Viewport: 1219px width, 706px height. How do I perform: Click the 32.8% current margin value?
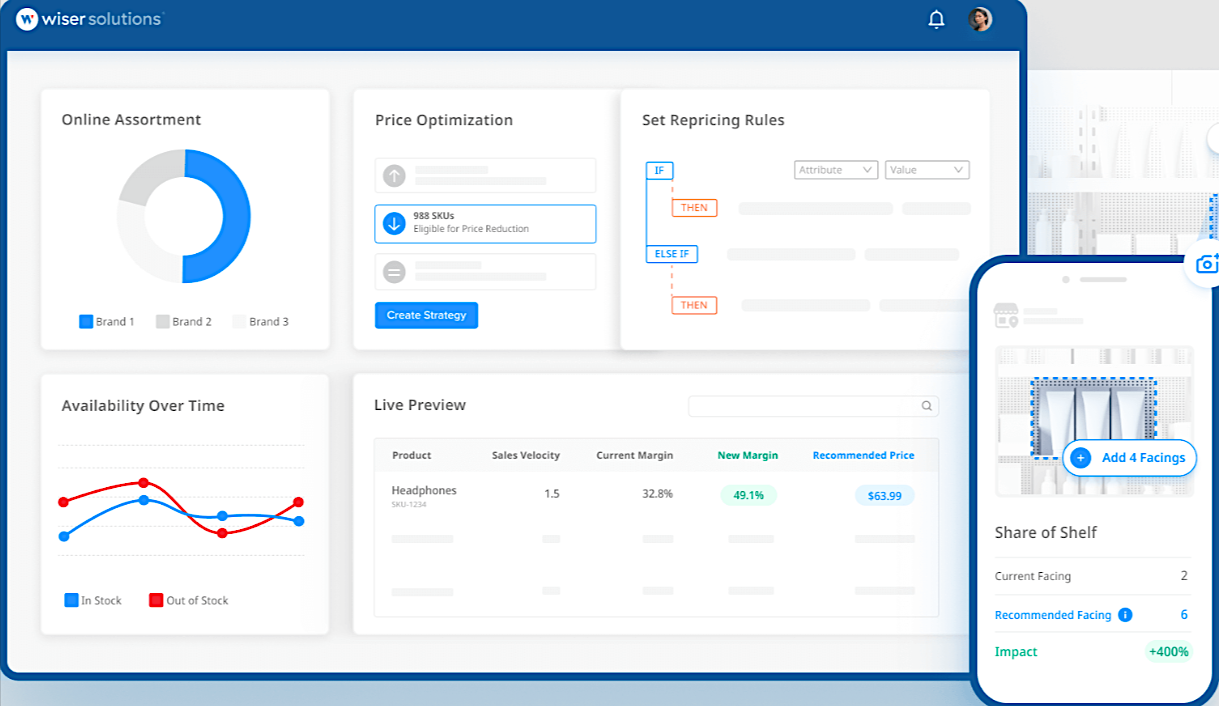(x=657, y=494)
